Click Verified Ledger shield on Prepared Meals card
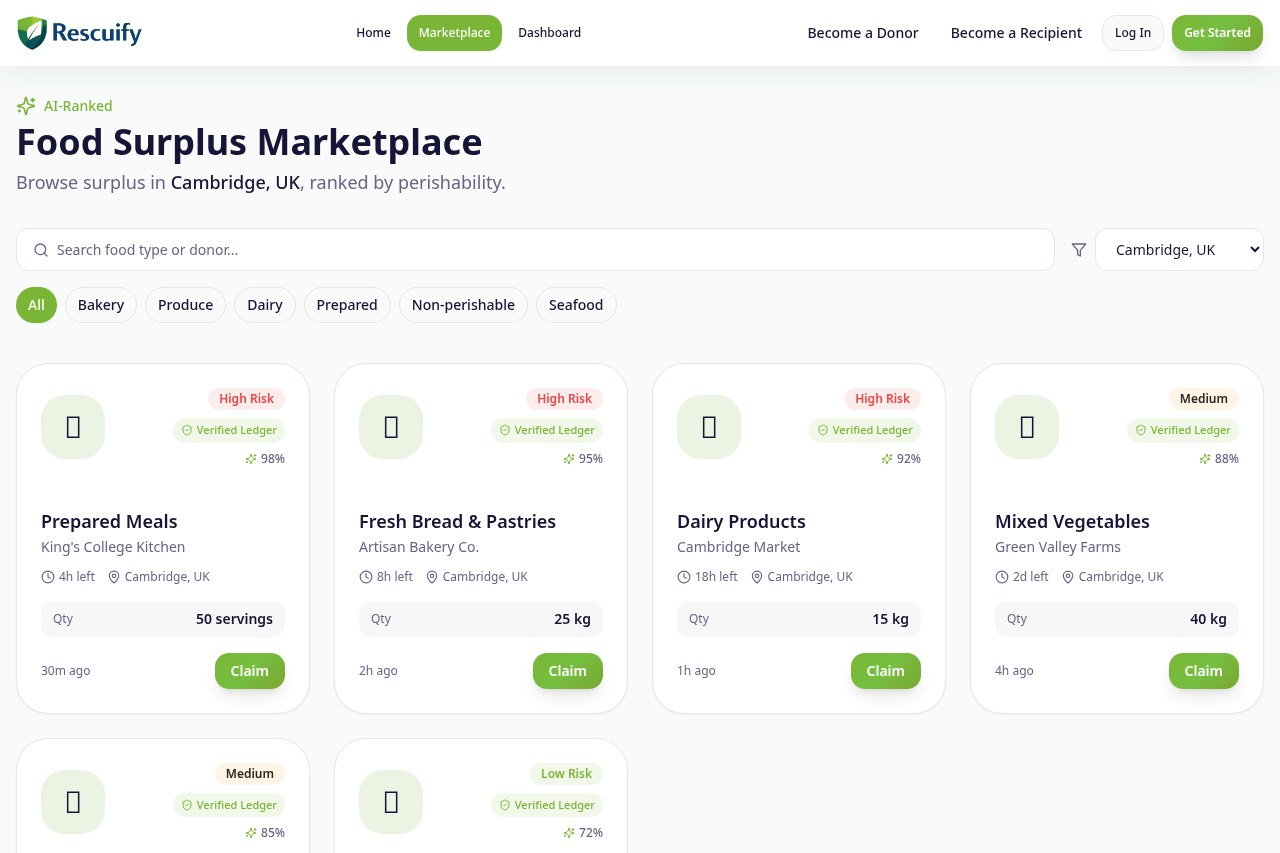This screenshot has width=1280, height=853. [187, 430]
